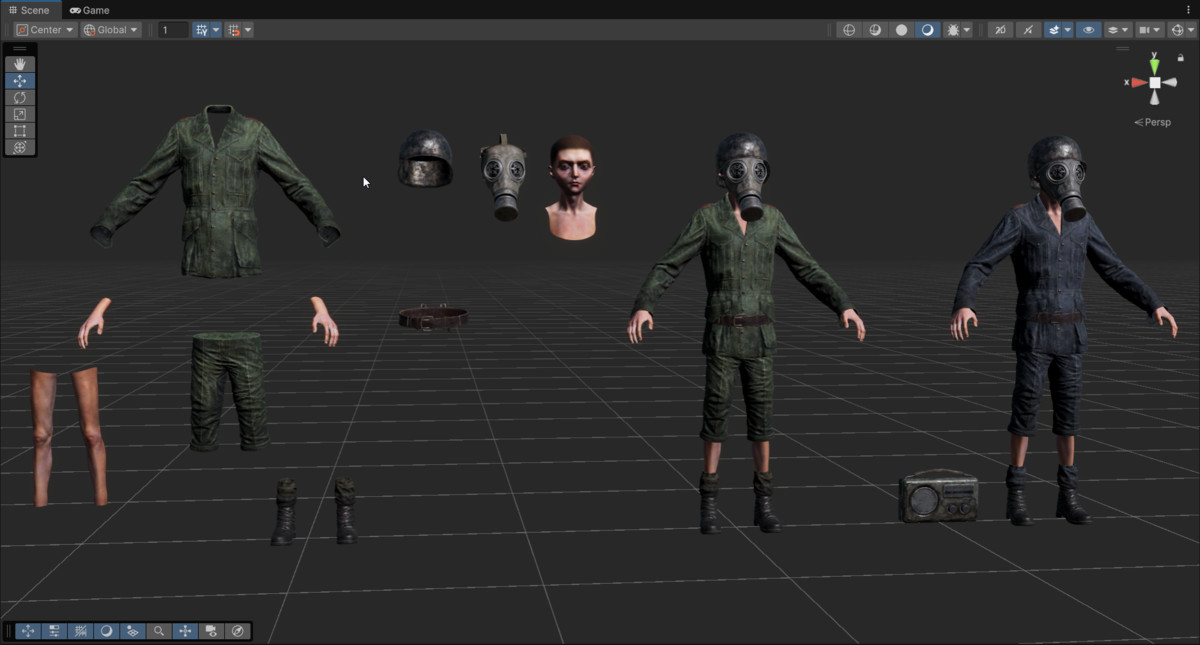Toggle scene audio mute button
The width and height of the screenshot is (1200, 645).
coord(1028,30)
